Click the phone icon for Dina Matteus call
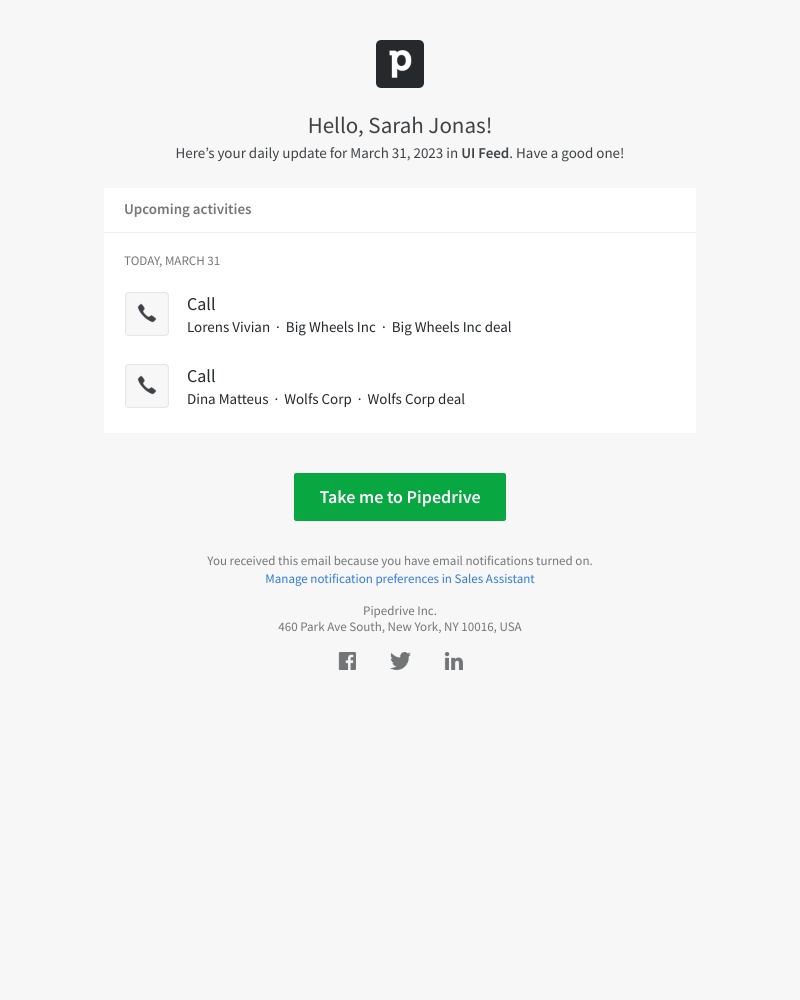The width and height of the screenshot is (800, 1000). [147, 386]
